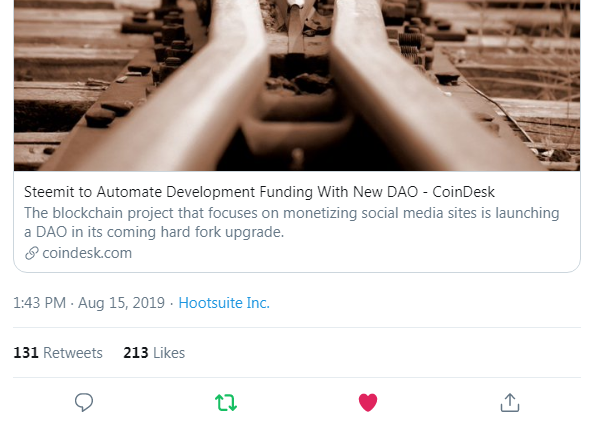Click the Likes label text
This screenshot has height=422, width=595.
pyautogui.click(x=169, y=353)
